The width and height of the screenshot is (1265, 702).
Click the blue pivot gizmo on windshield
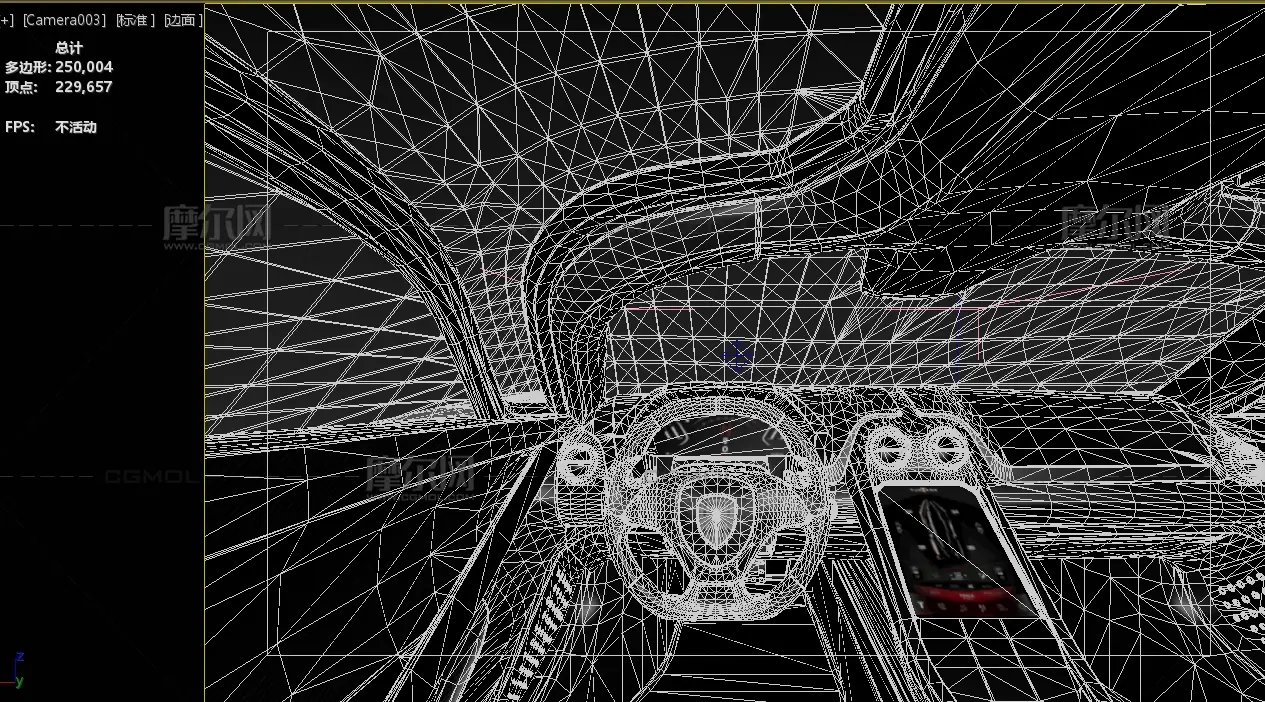coord(738,354)
